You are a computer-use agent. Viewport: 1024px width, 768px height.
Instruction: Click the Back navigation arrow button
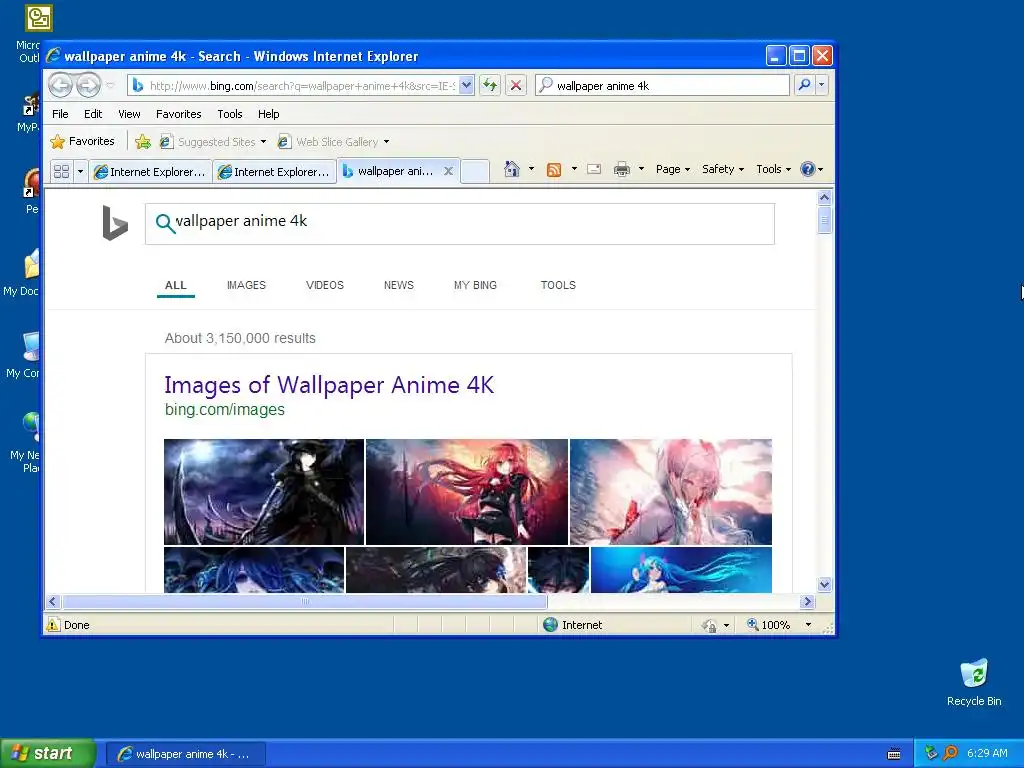61,85
